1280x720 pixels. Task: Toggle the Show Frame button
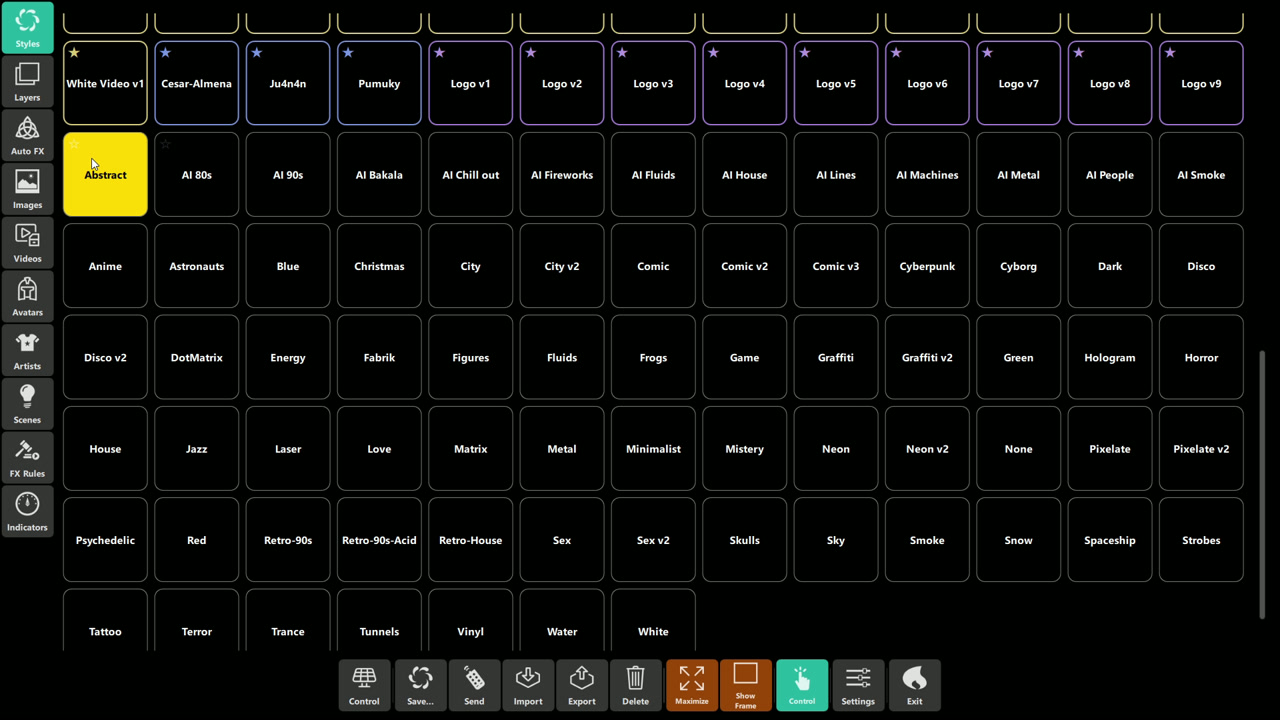[746, 685]
